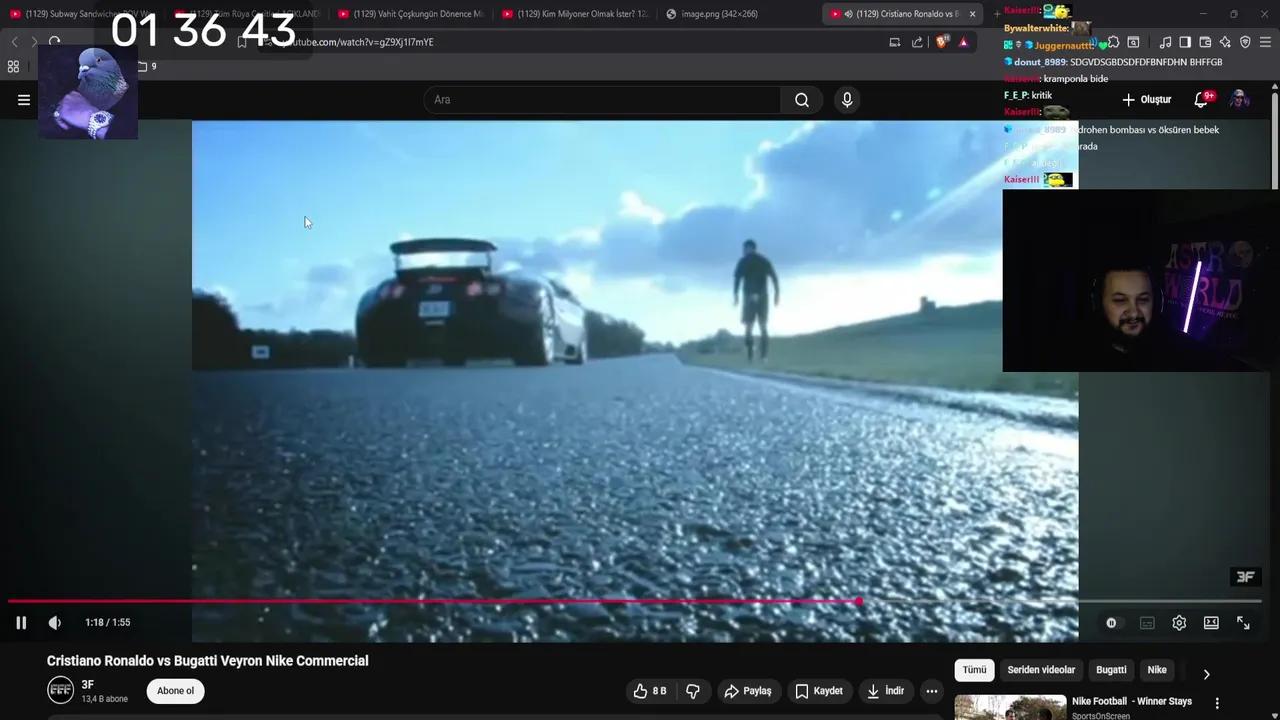
Task: Click the '13,4 B abone' subscriber count
Action: (104, 699)
